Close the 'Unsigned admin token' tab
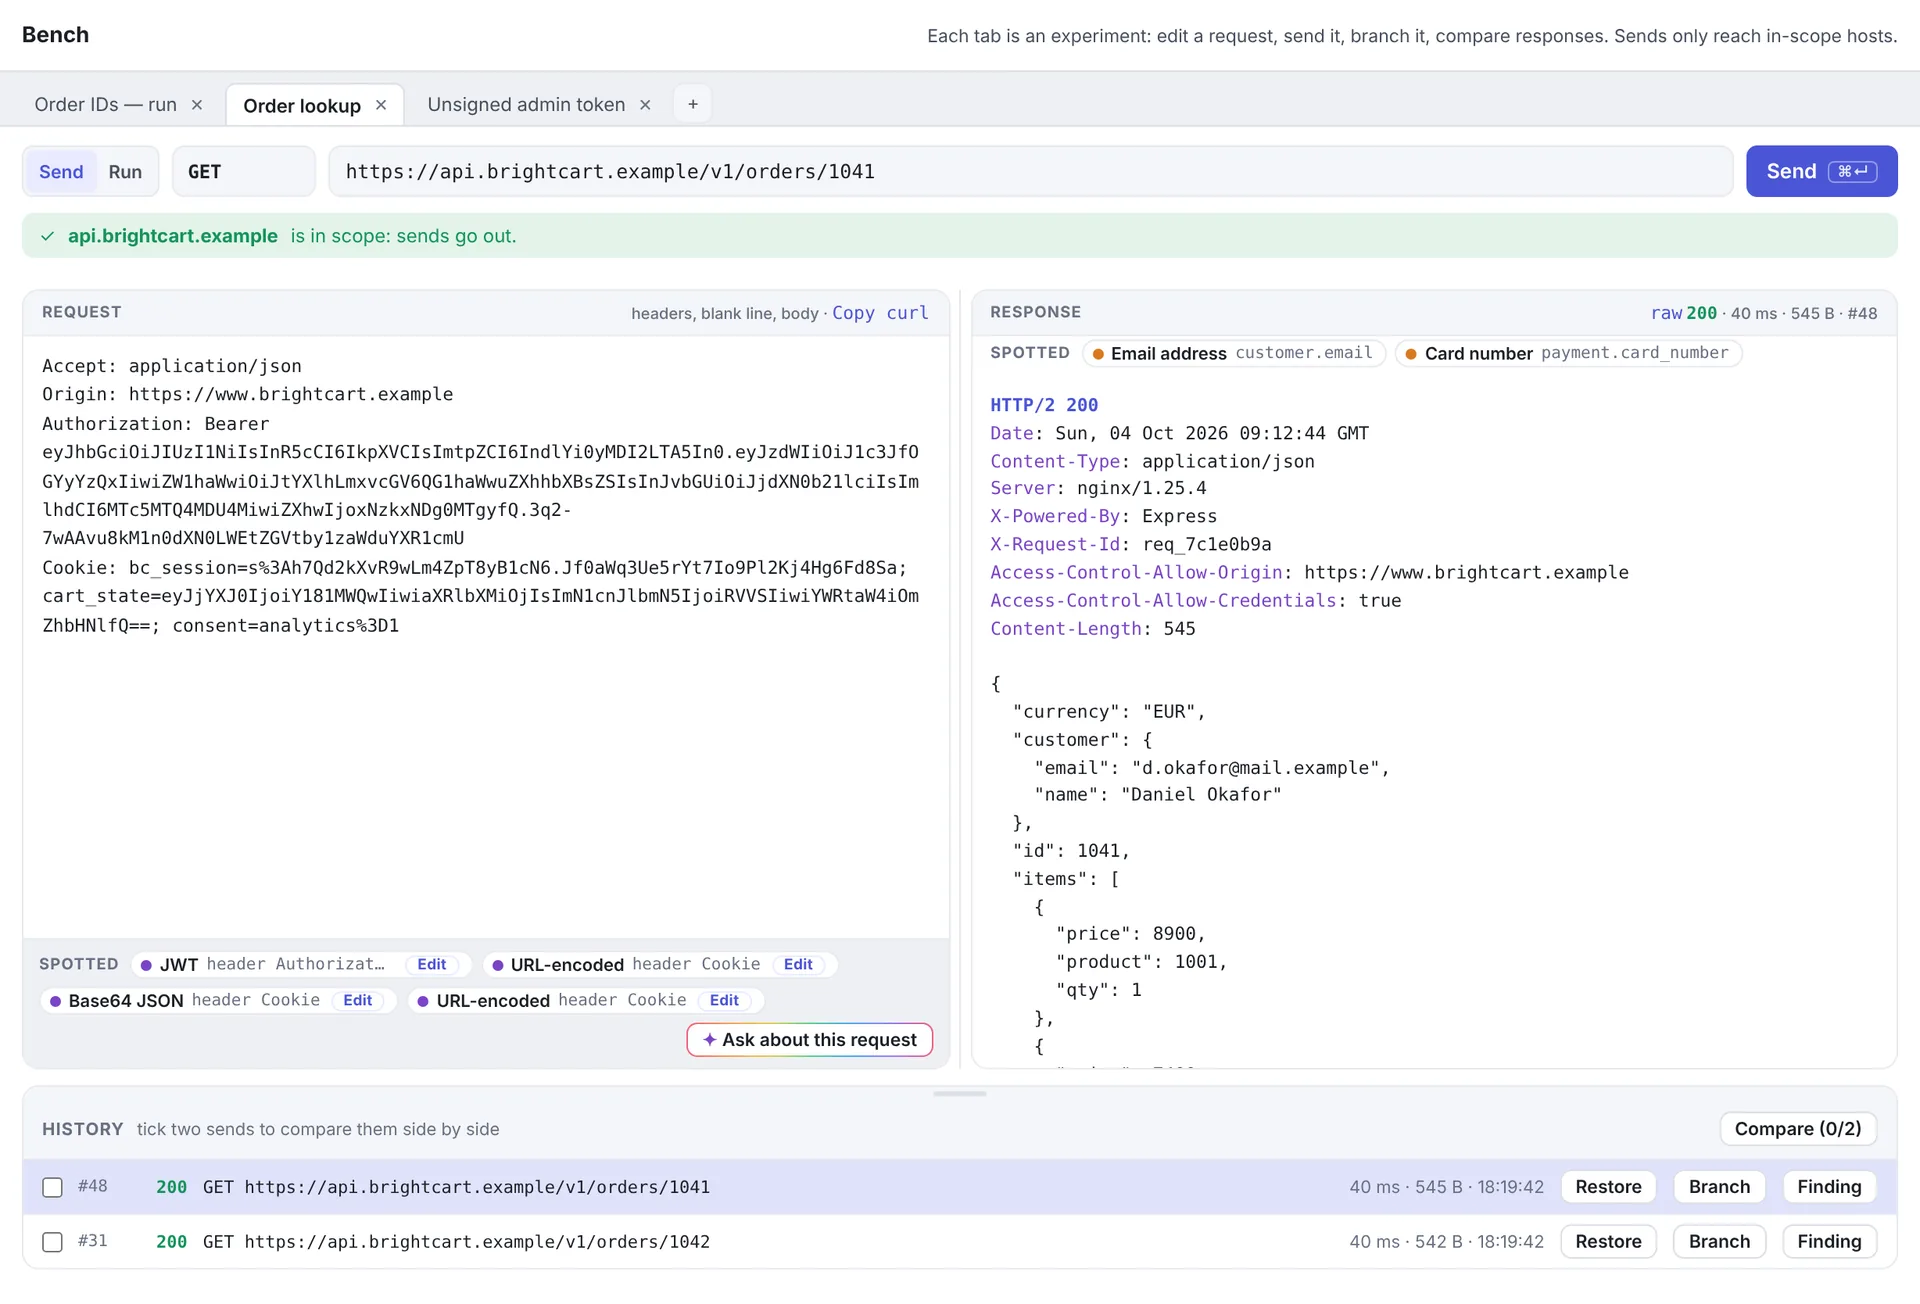 [x=645, y=105]
